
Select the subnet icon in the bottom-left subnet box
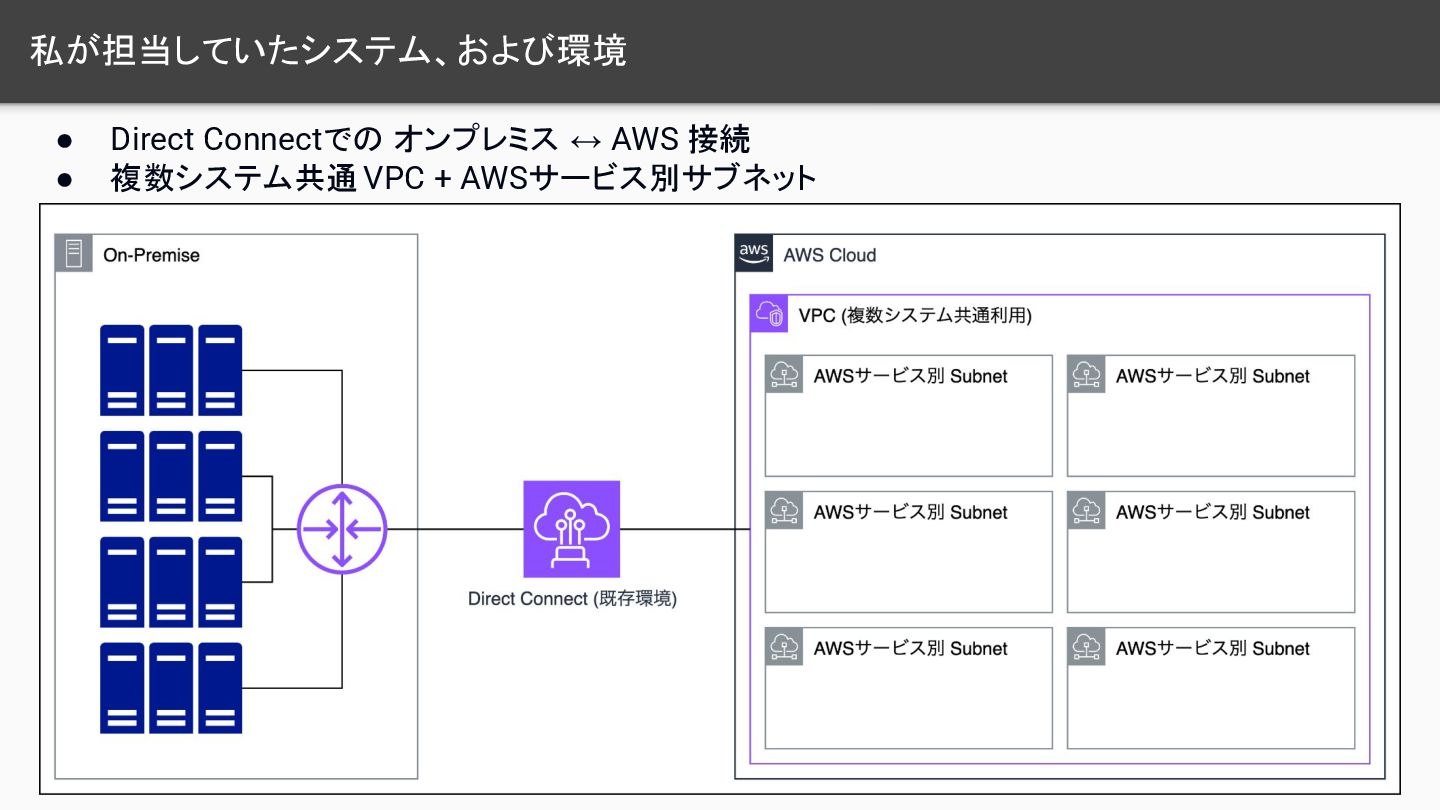(x=785, y=647)
